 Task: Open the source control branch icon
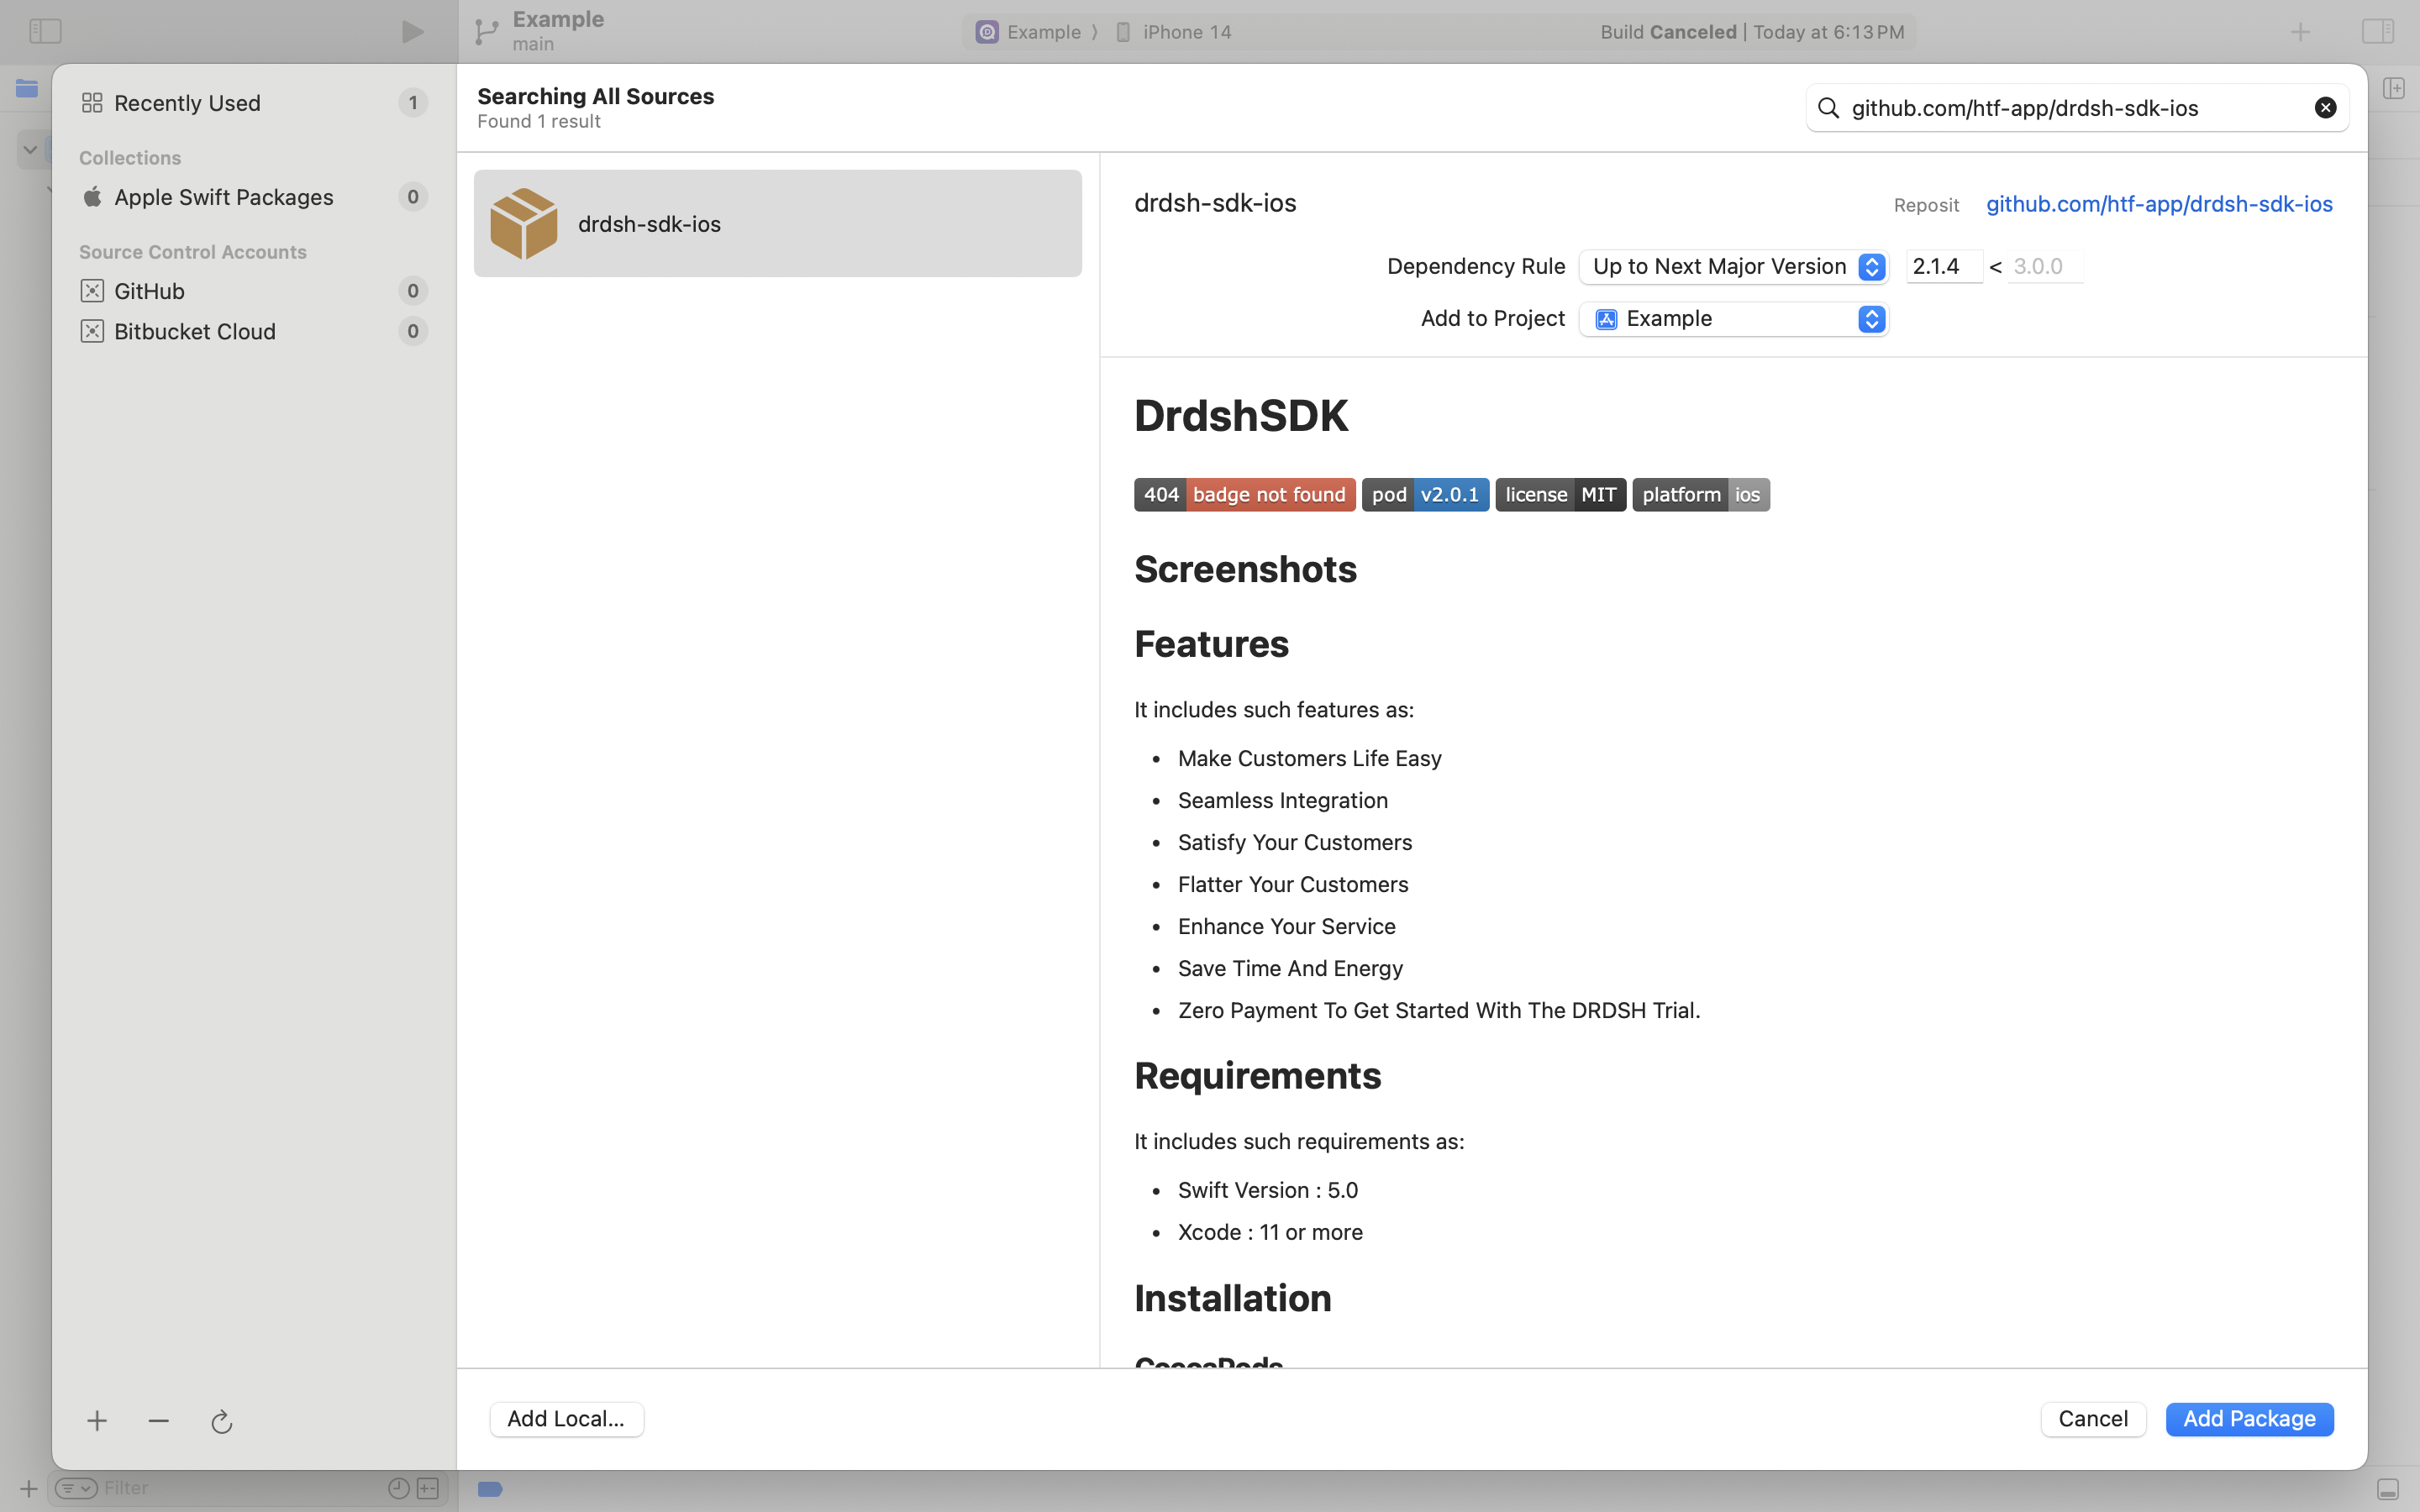point(487,32)
